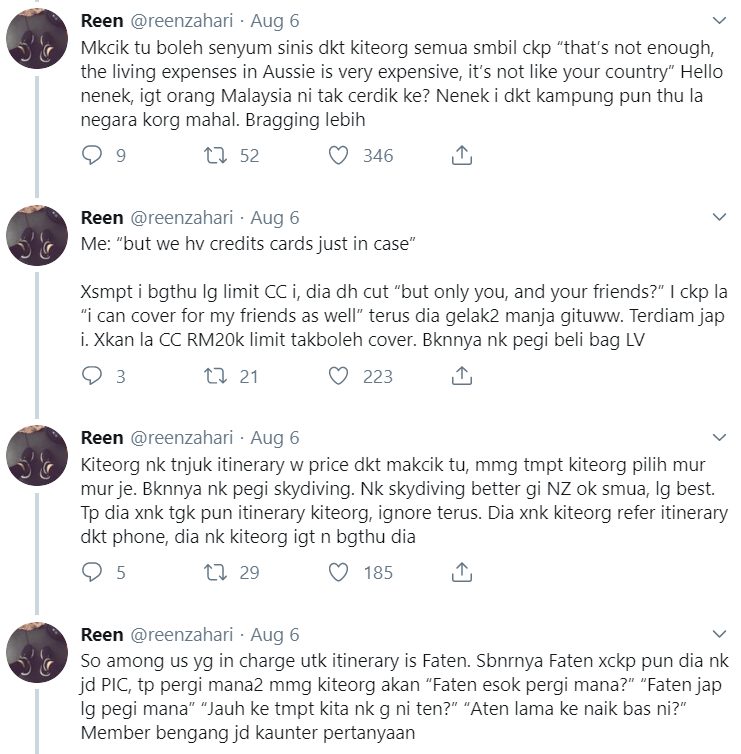The width and height of the screenshot is (741, 754).
Task: Expand options for the credit cards tweet
Action: point(717,217)
